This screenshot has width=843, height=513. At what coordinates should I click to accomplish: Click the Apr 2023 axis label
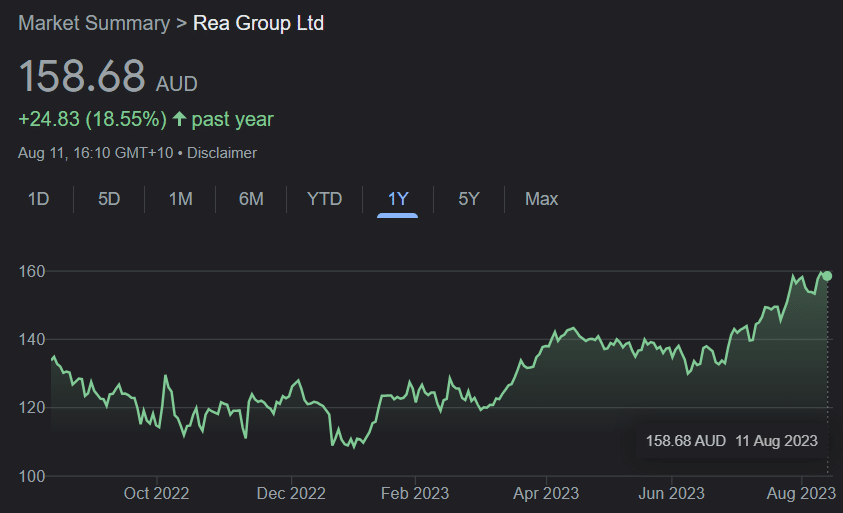[x=546, y=493]
